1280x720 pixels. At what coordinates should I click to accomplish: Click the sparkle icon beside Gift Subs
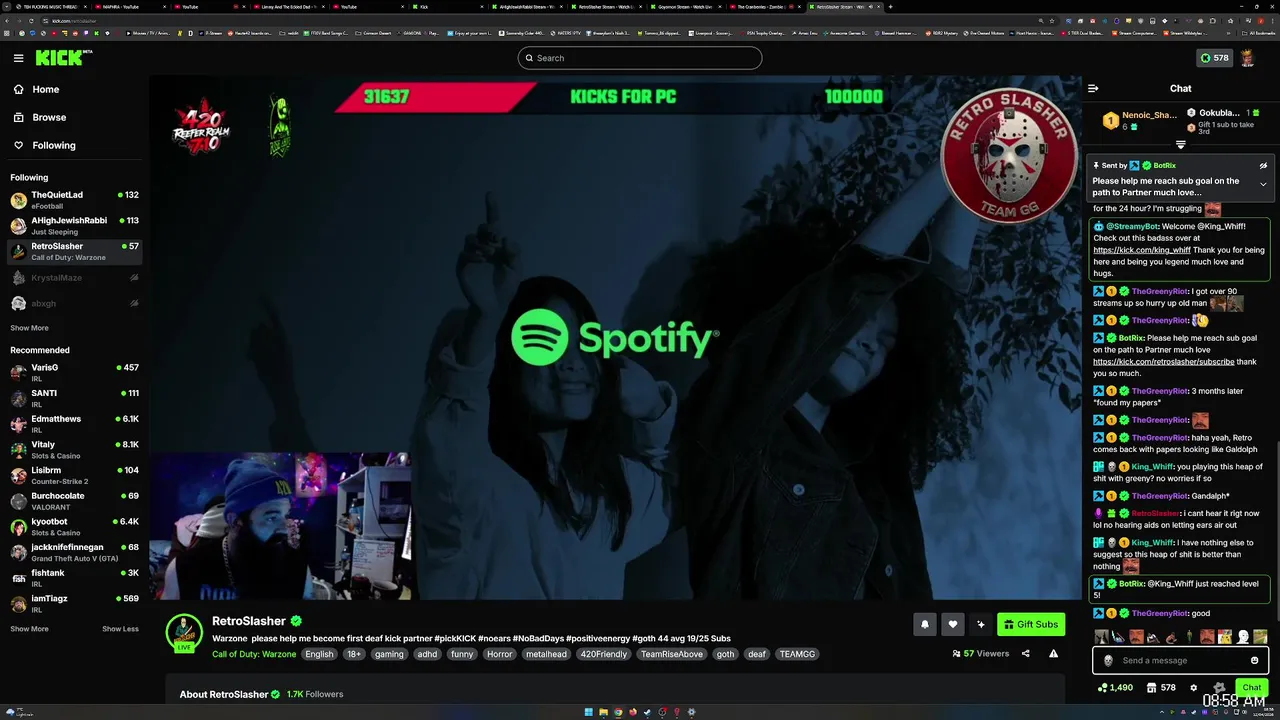point(980,624)
